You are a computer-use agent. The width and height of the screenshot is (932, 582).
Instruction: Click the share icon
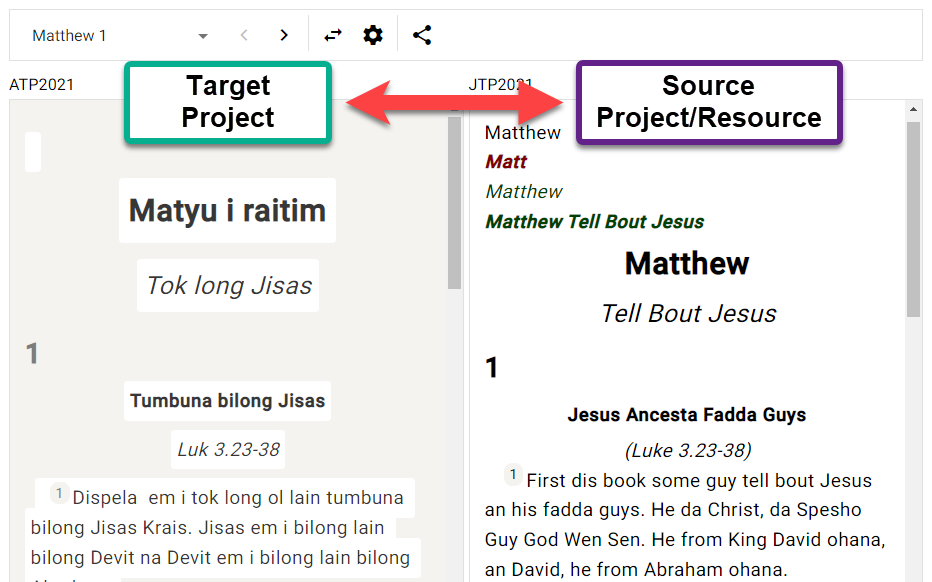pyautogui.click(x=422, y=36)
